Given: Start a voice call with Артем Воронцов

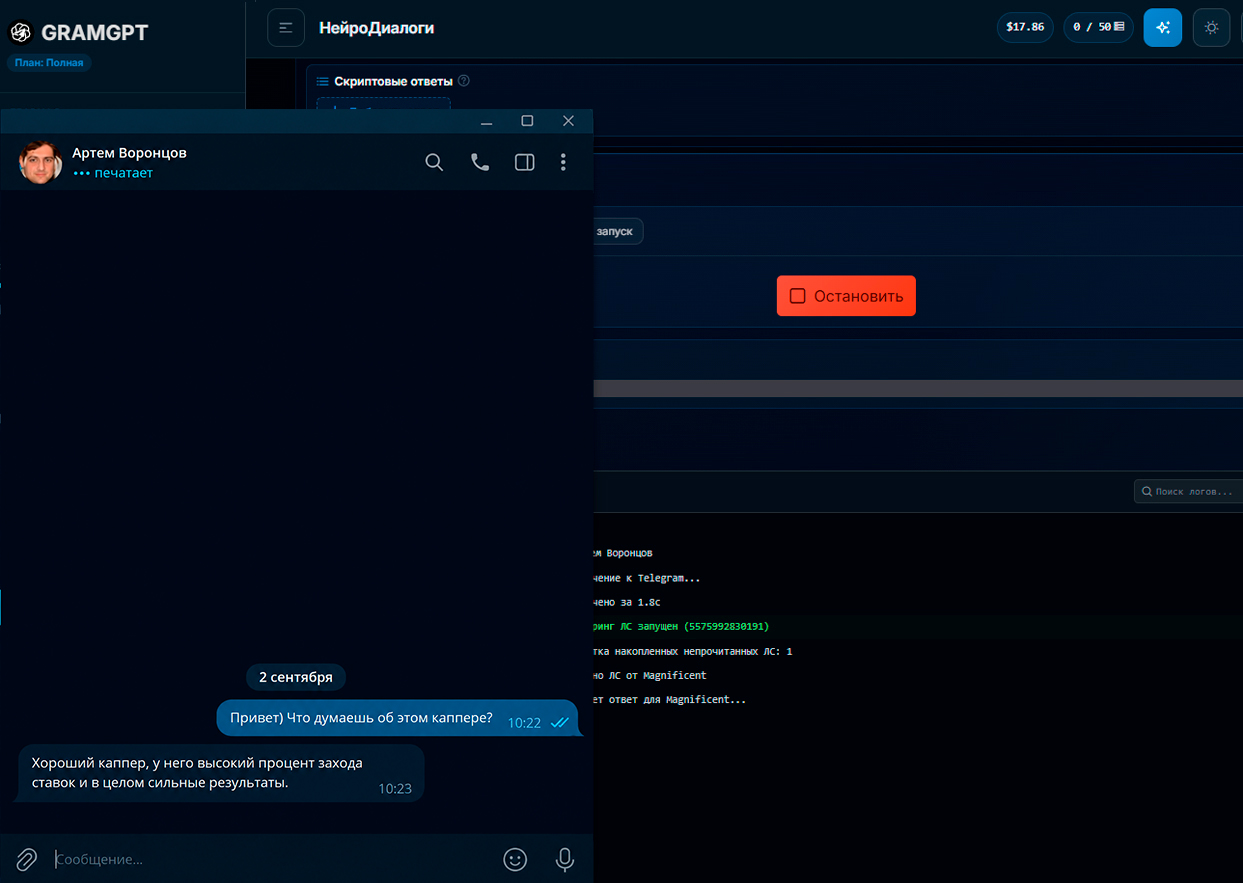Looking at the screenshot, I should [480, 162].
